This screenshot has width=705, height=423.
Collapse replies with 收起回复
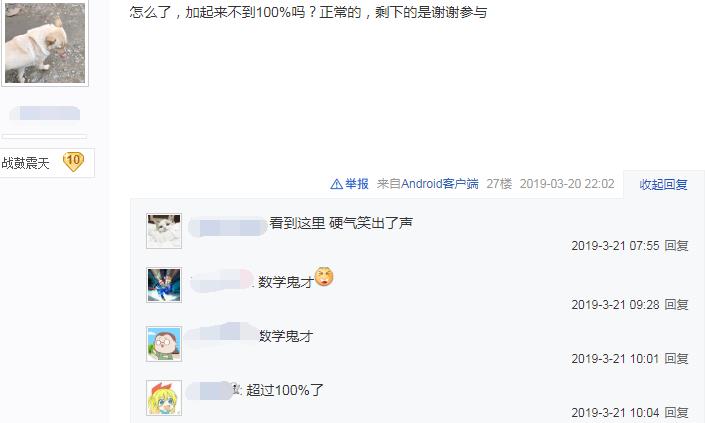point(664,184)
